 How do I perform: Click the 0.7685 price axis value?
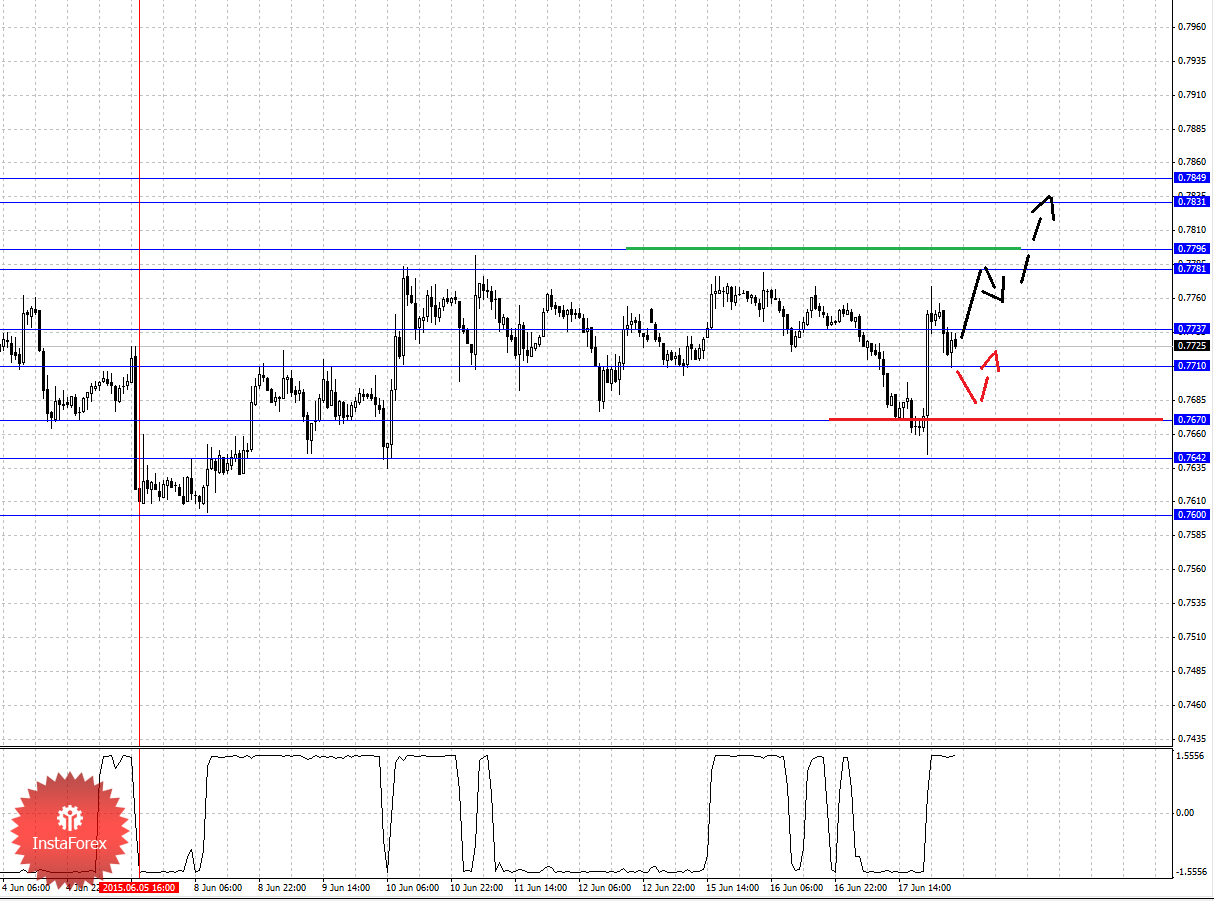[x=1192, y=399]
